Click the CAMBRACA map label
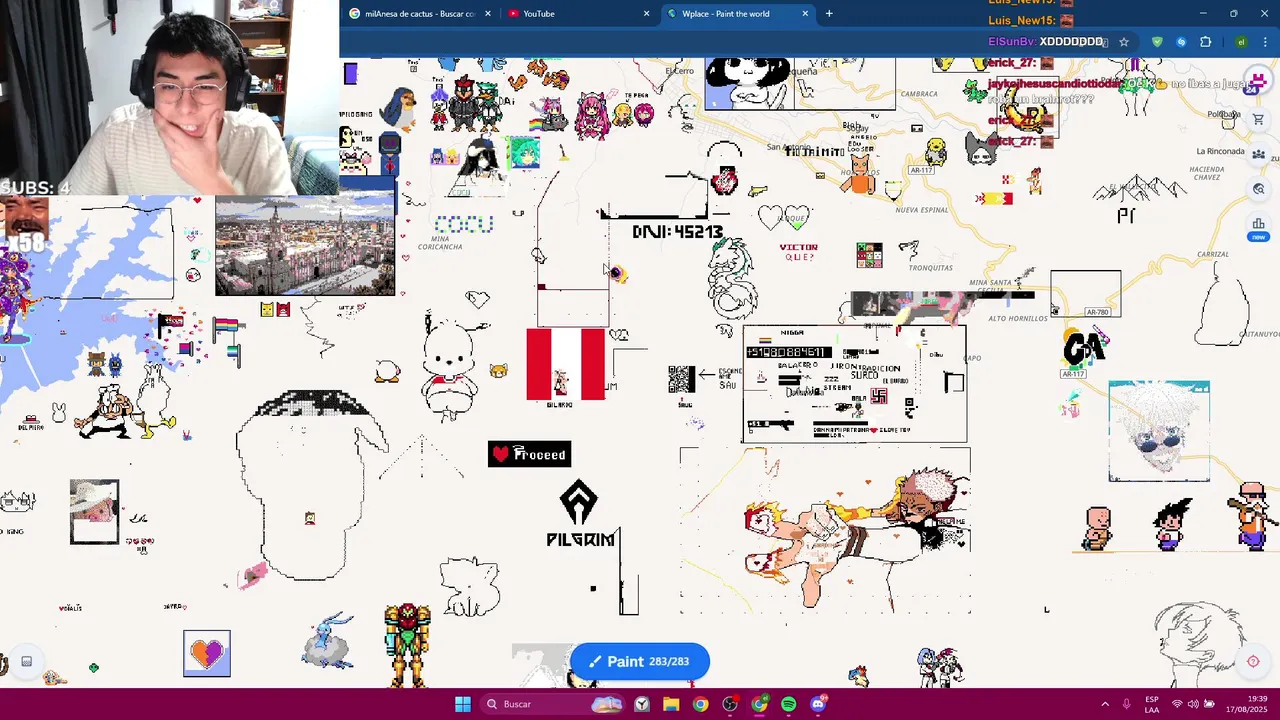Image resolution: width=1280 pixels, height=720 pixels. (x=919, y=94)
